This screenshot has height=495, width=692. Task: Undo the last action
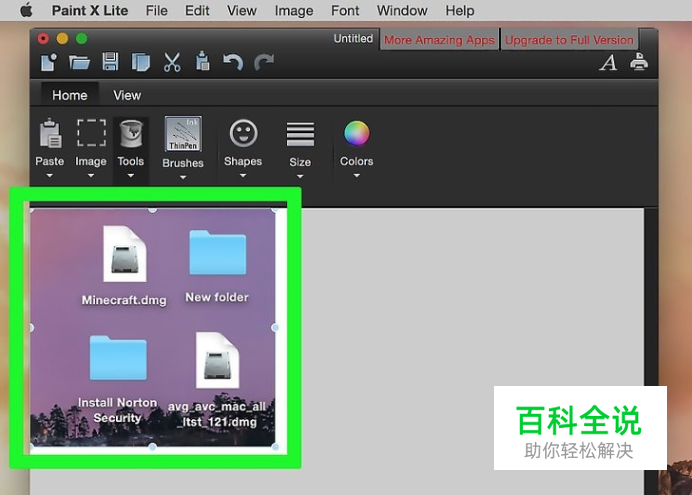(x=233, y=62)
